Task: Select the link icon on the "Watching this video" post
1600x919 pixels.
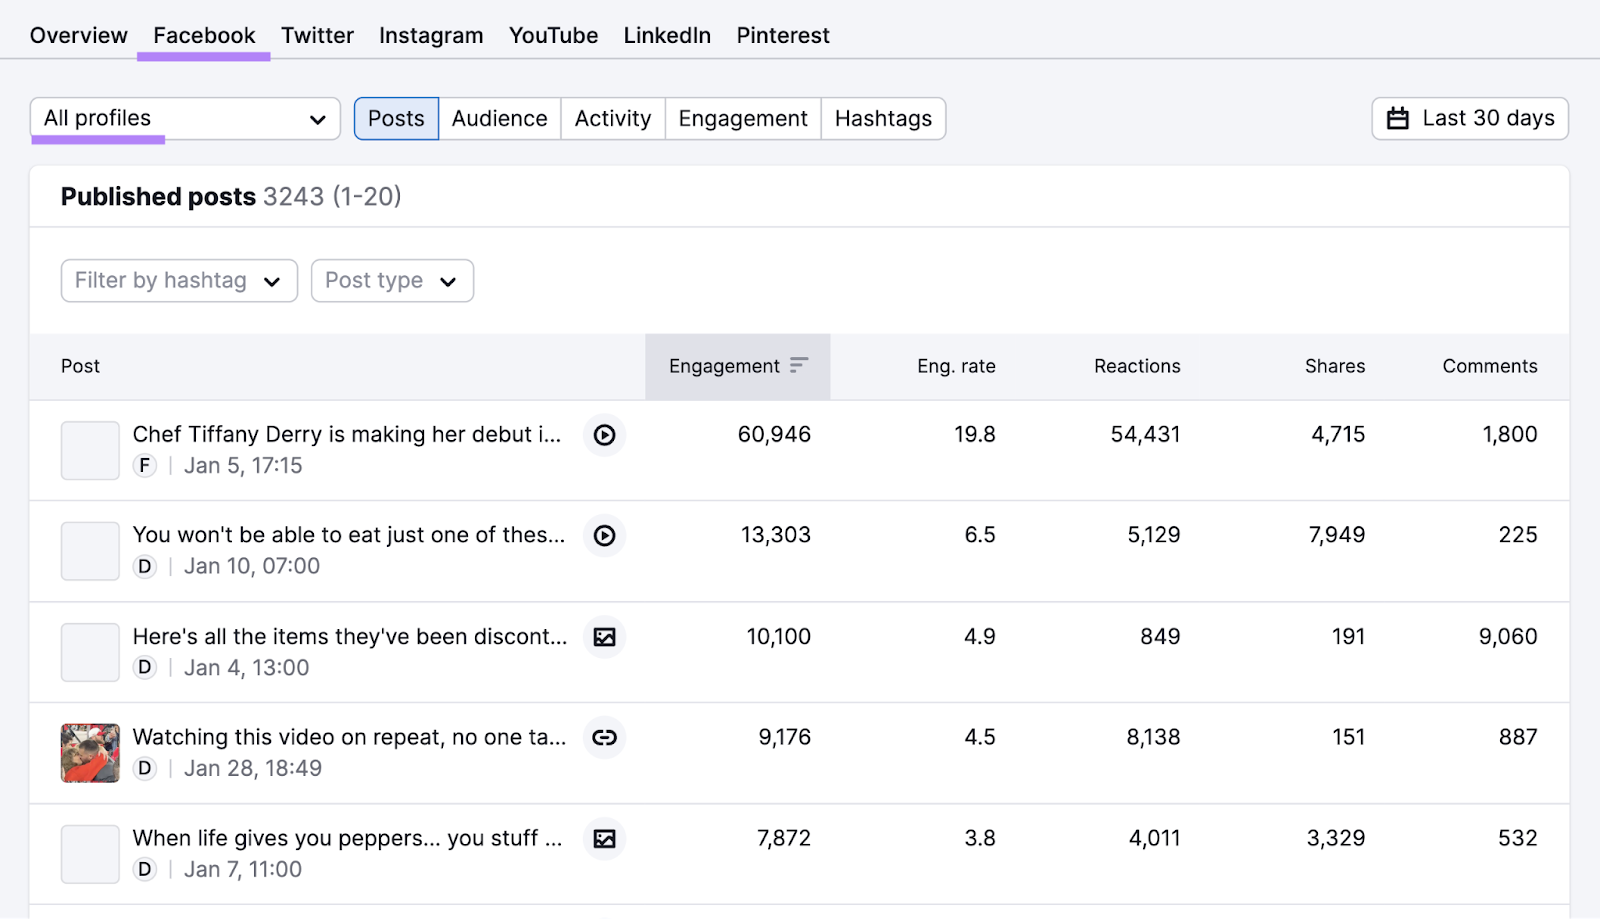Action: tap(604, 738)
